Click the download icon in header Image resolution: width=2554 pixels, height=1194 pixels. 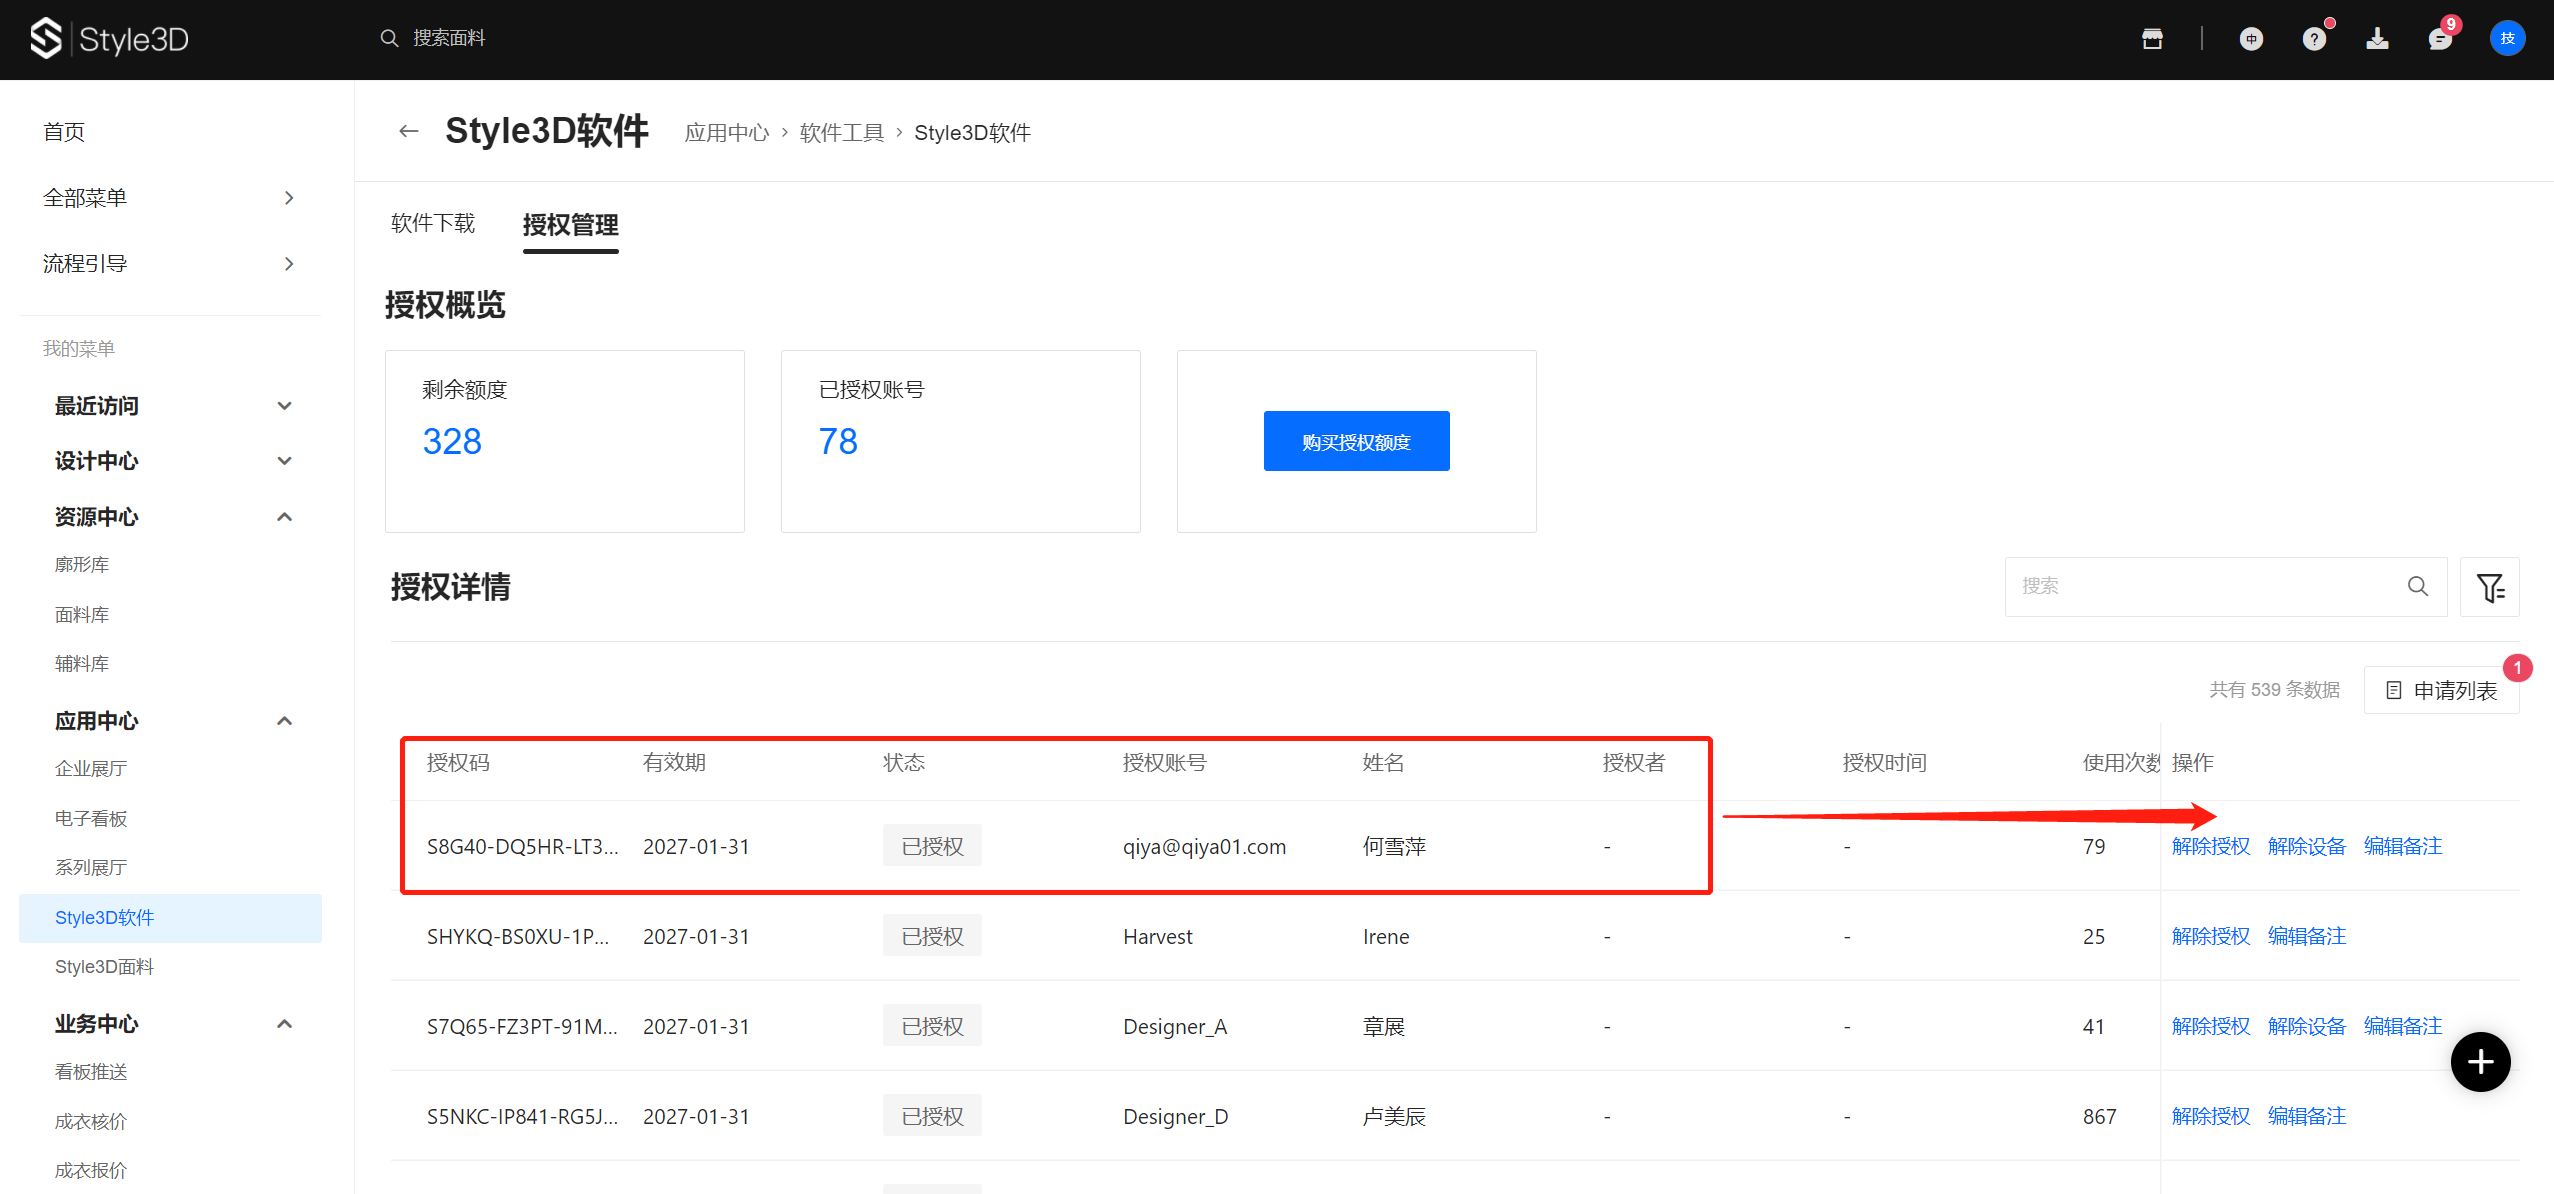(x=2377, y=39)
